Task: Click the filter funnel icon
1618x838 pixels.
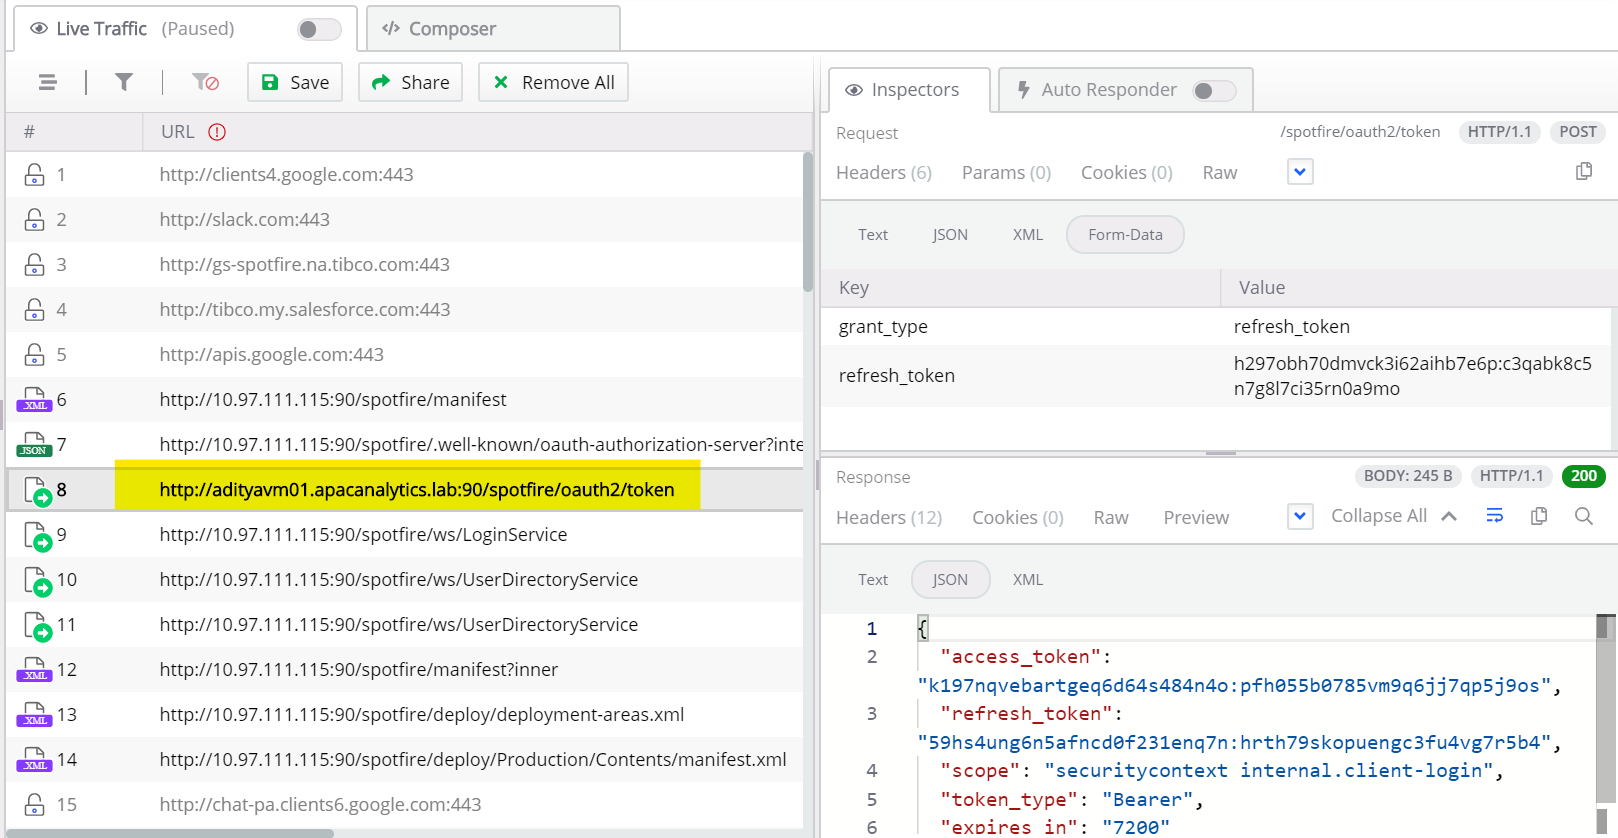Action: [x=124, y=82]
